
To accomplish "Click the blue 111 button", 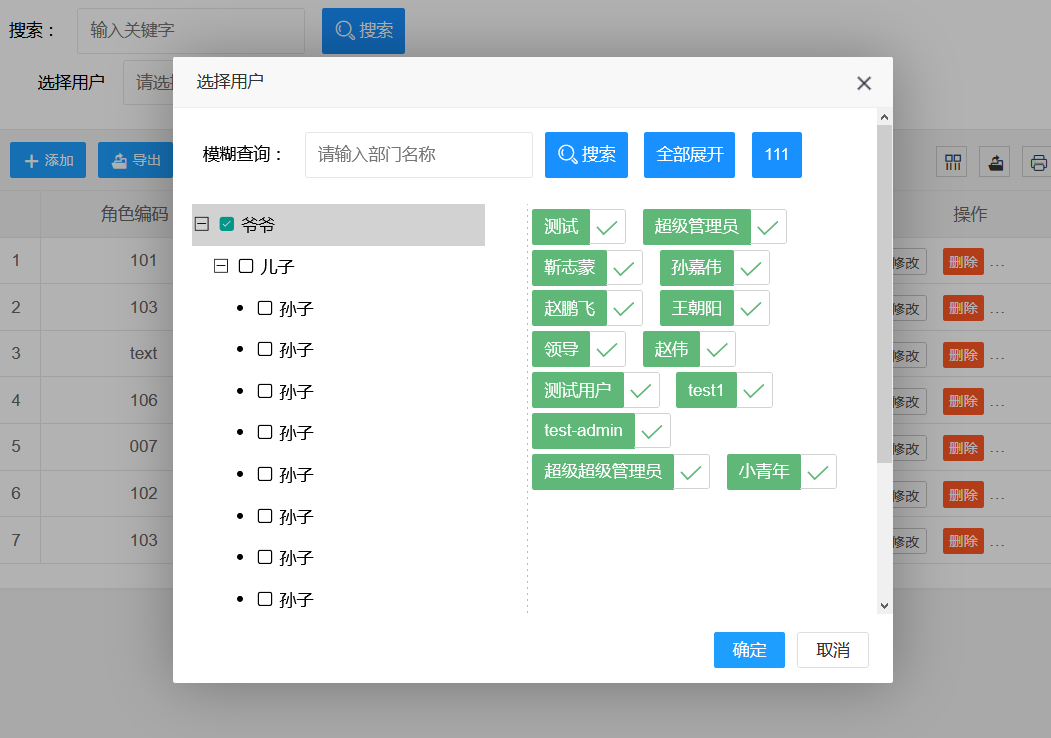I will pyautogui.click(x=777, y=154).
